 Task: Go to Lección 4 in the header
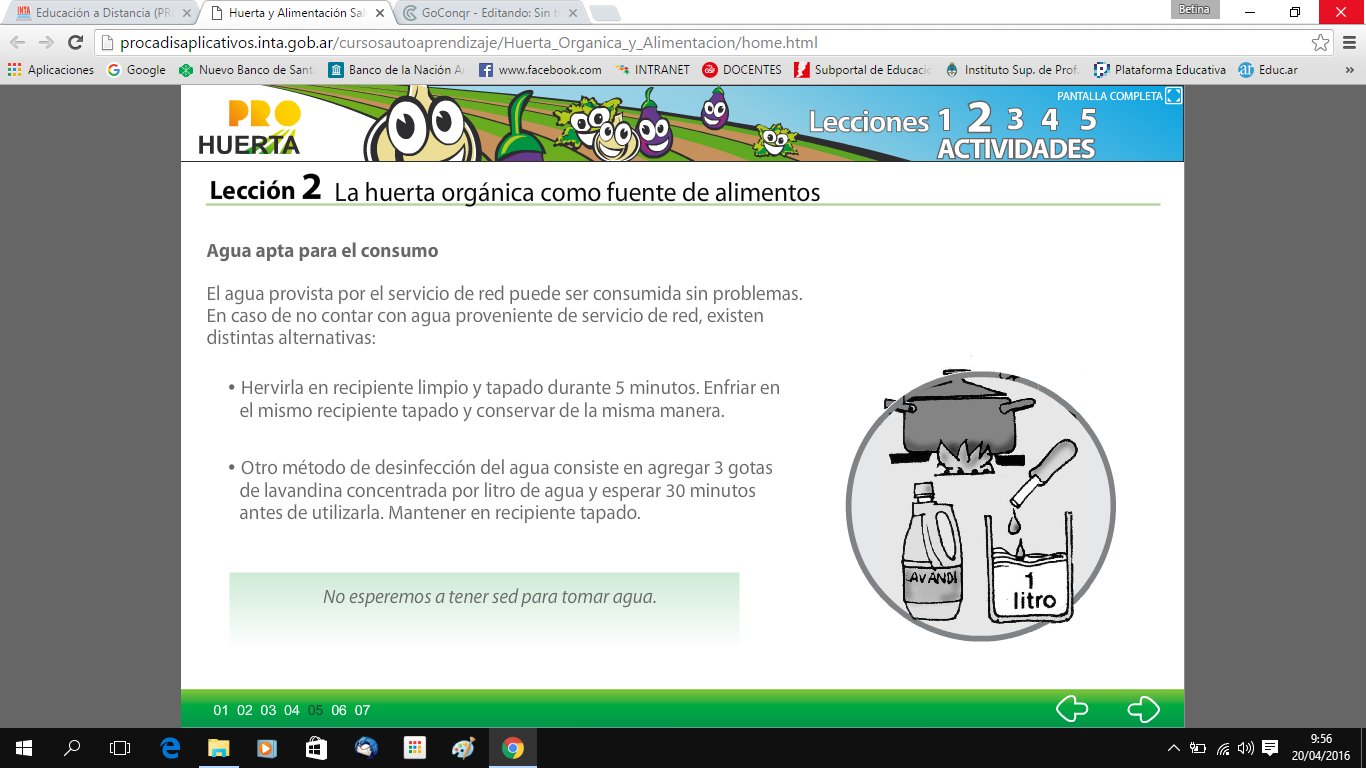point(1049,120)
